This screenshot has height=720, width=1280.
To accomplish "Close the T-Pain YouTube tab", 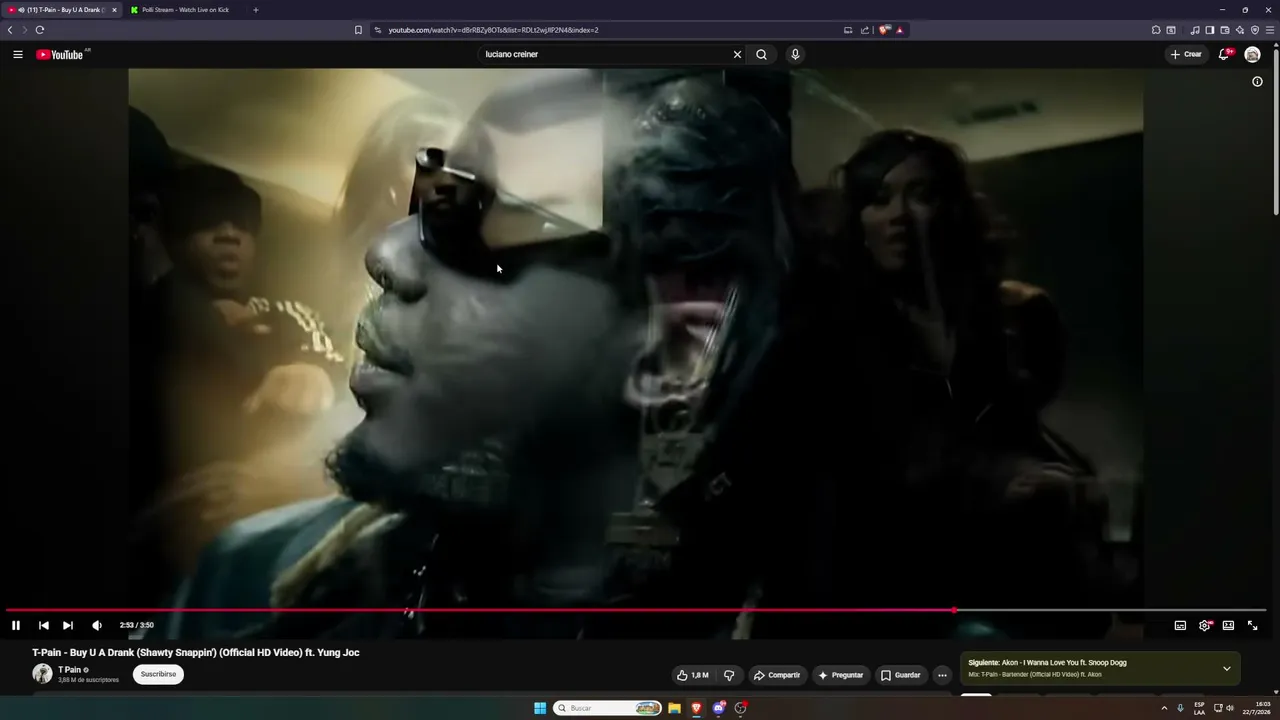I will [114, 10].
